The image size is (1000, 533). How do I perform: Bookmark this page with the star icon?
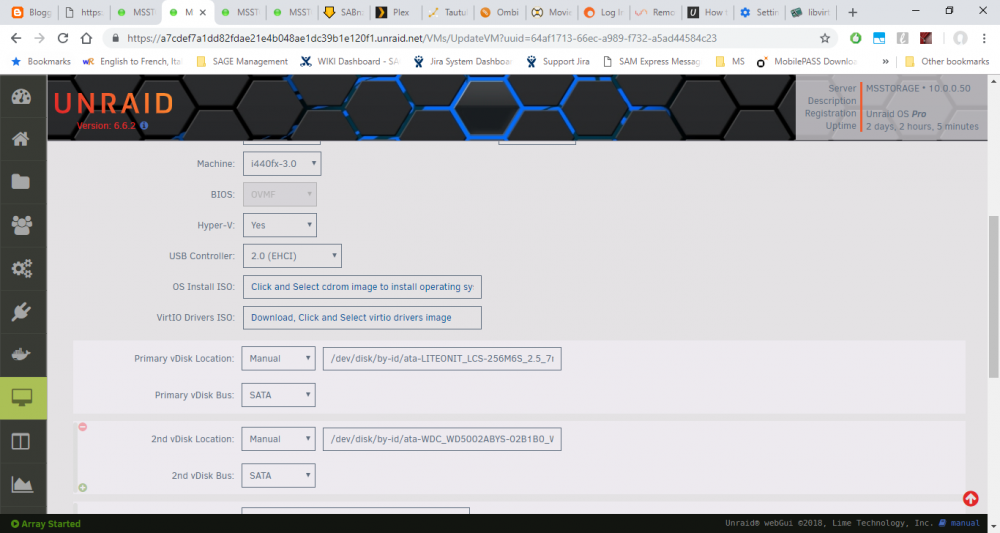[x=825, y=38]
